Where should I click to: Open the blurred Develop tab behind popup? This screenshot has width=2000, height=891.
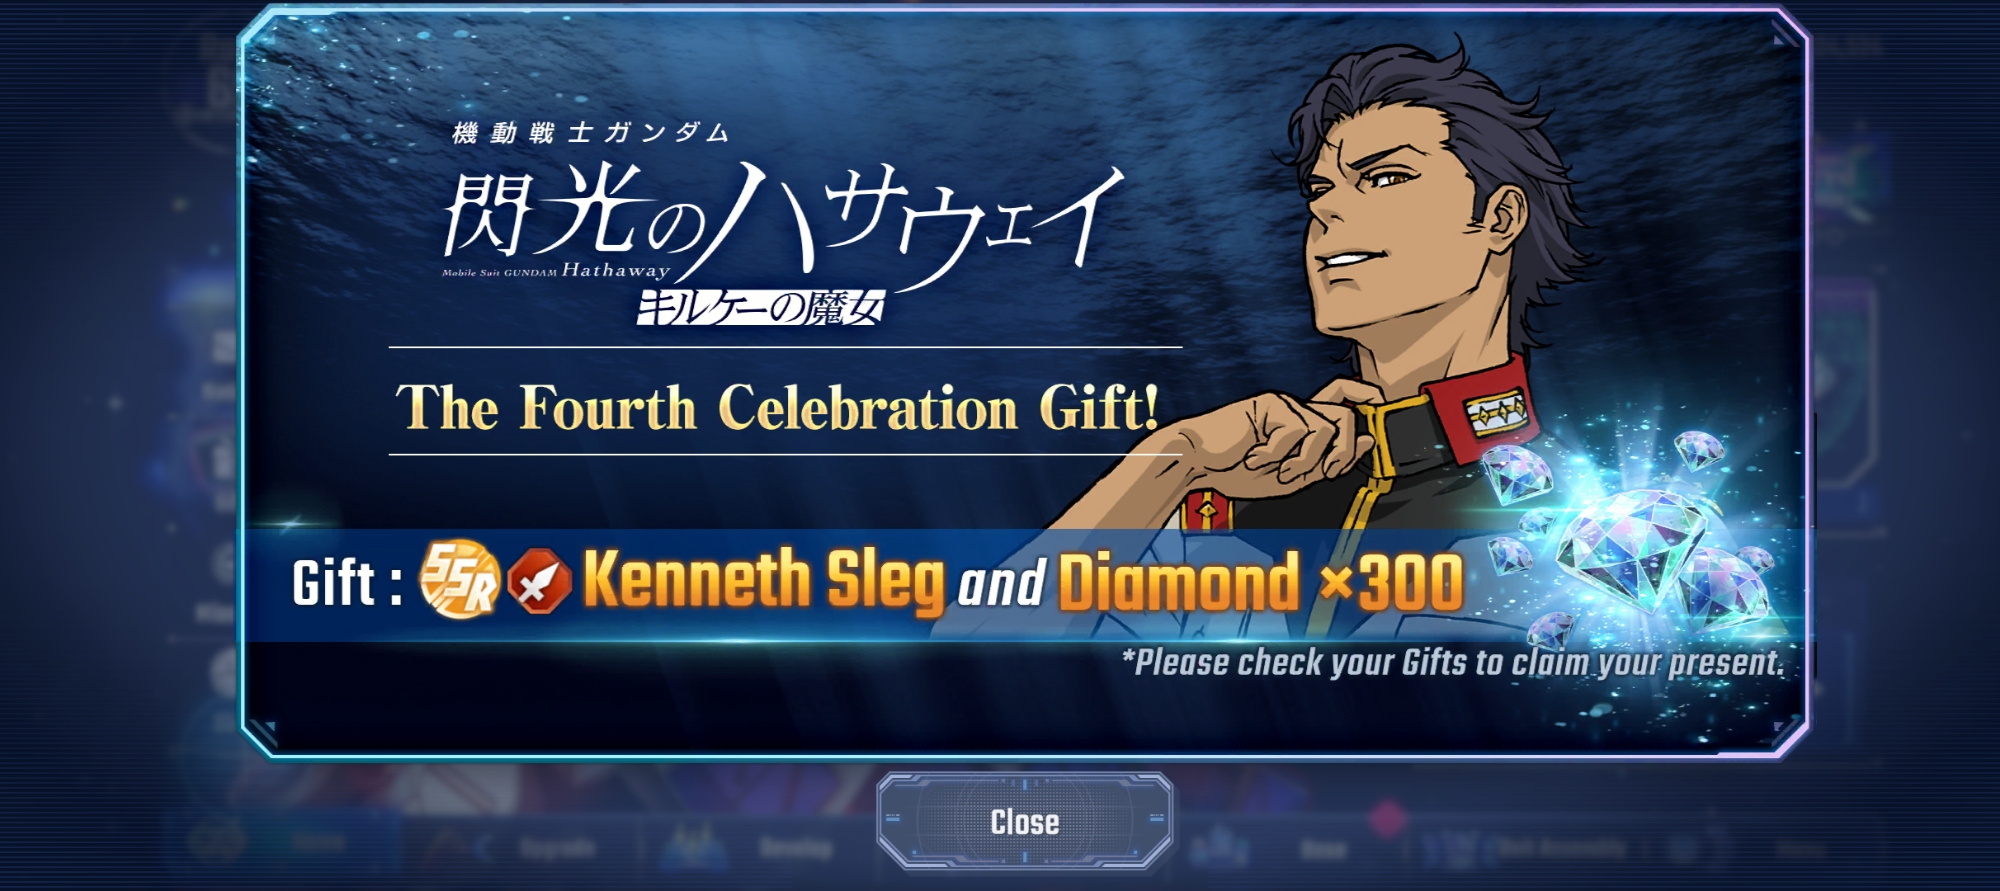(x=795, y=850)
